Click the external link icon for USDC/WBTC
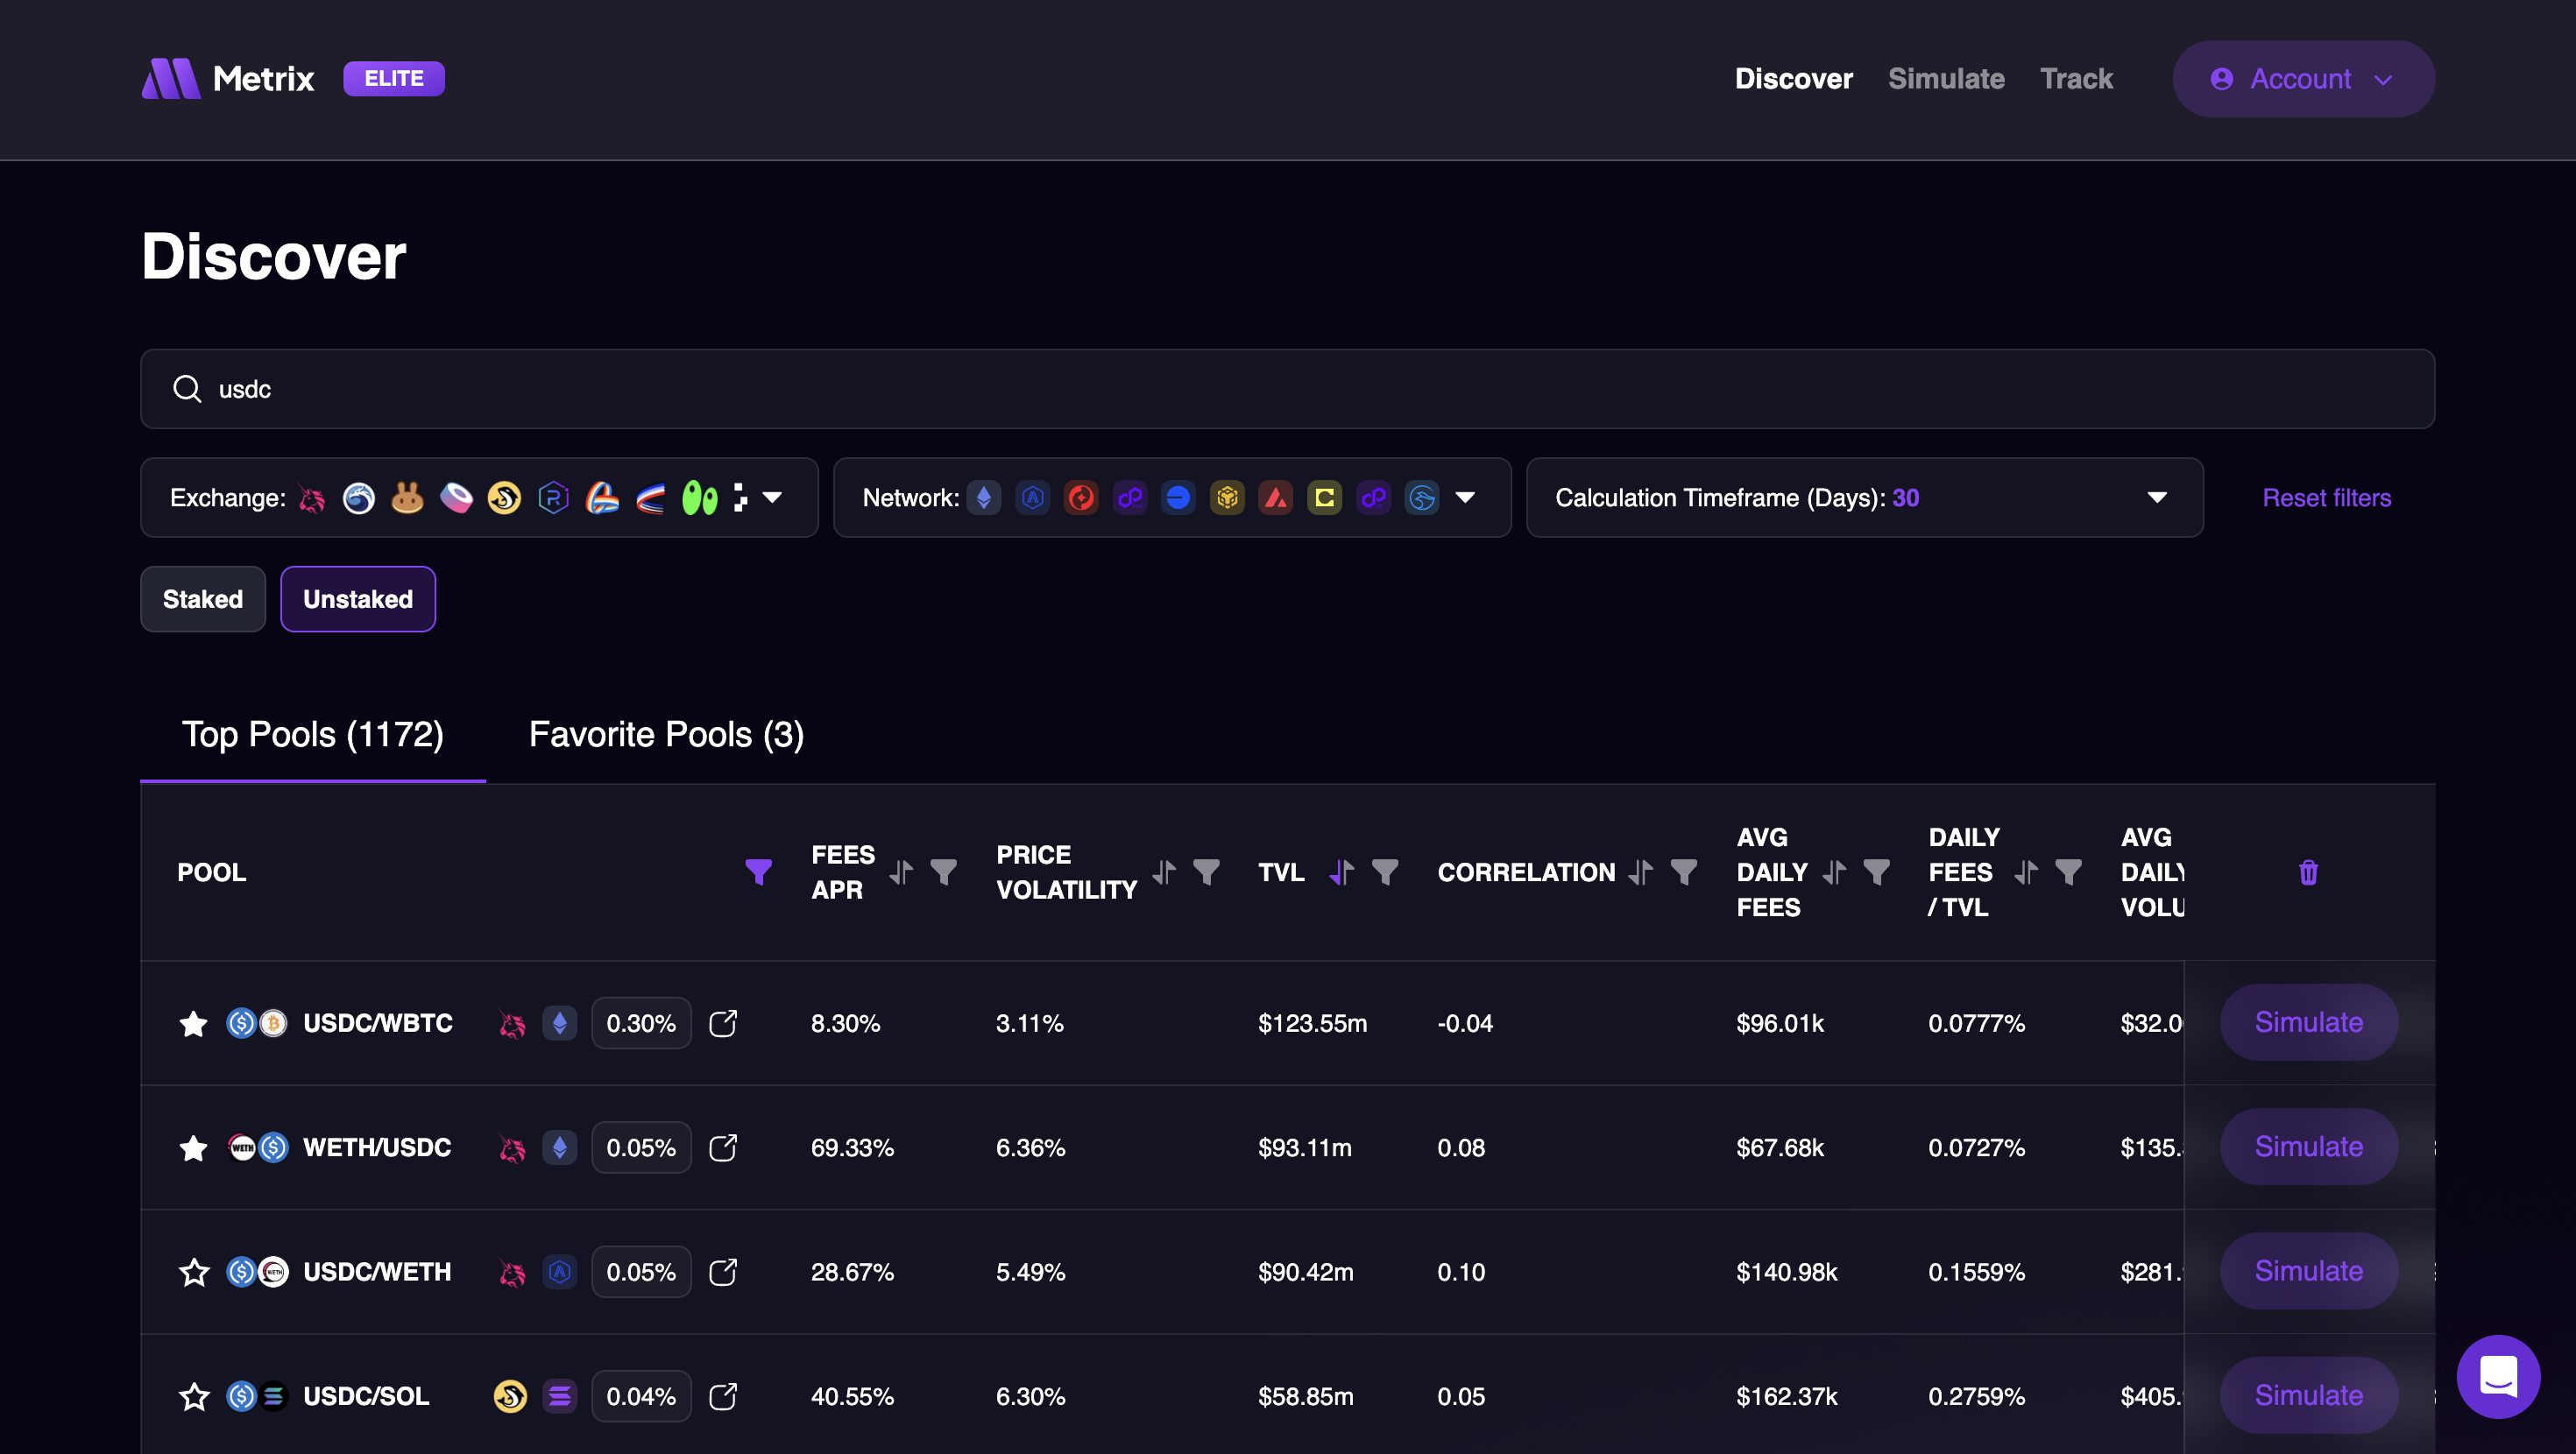The image size is (2576, 1454). coord(723,1023)
